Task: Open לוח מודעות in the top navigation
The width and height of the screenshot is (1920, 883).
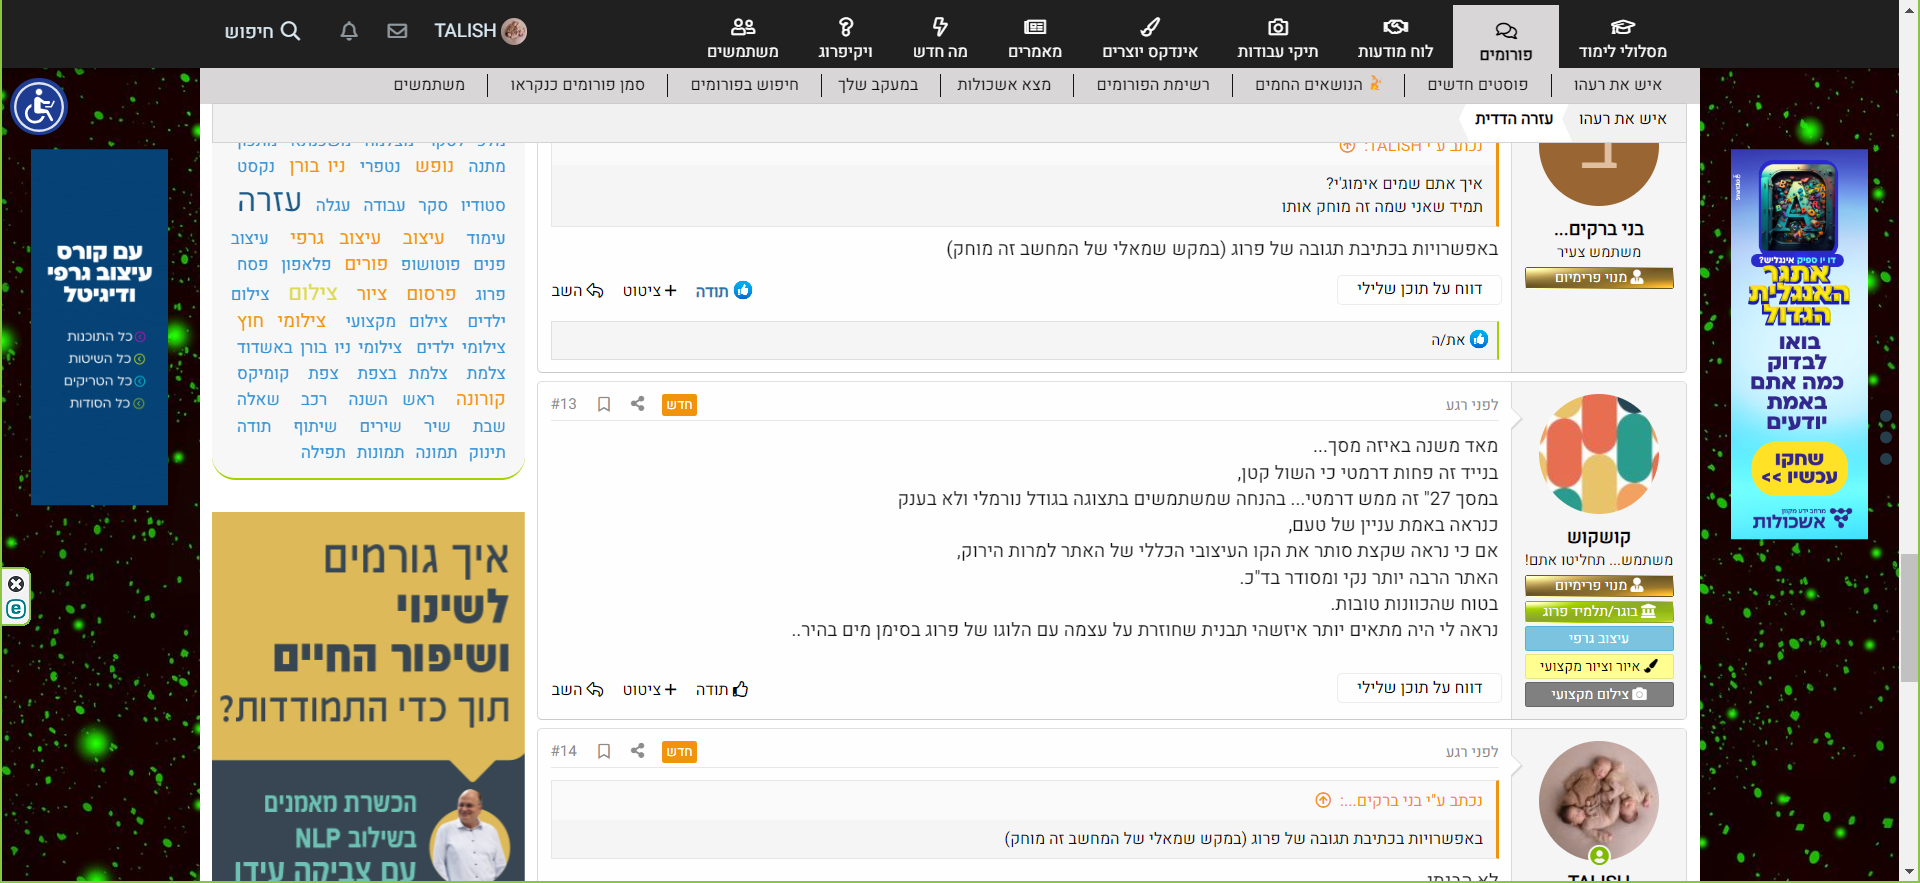Action: [1396, 38]
